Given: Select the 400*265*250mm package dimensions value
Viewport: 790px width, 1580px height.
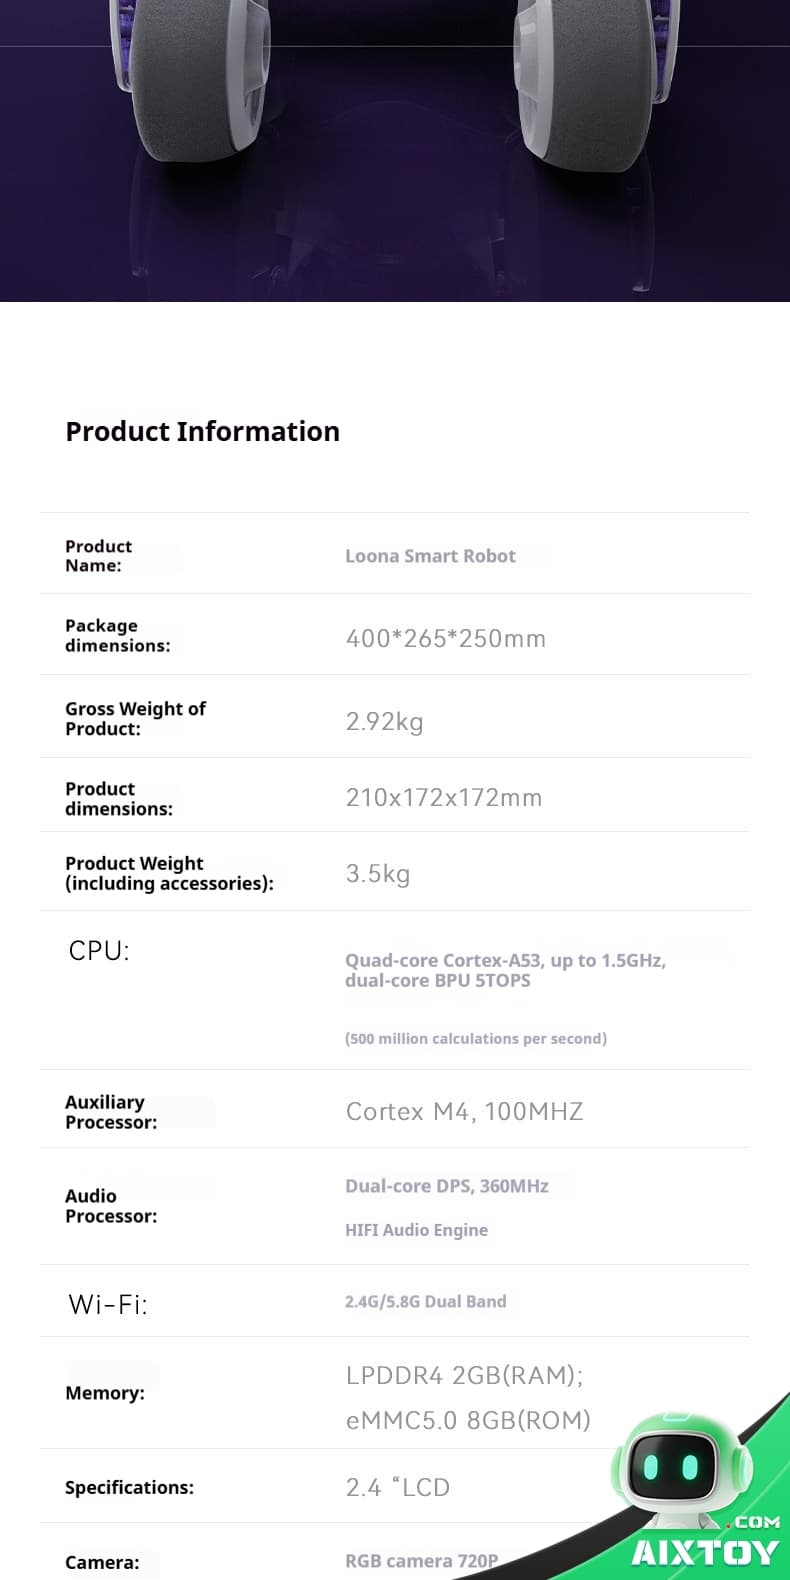Looking at the screenshot, I should [446, 638].
